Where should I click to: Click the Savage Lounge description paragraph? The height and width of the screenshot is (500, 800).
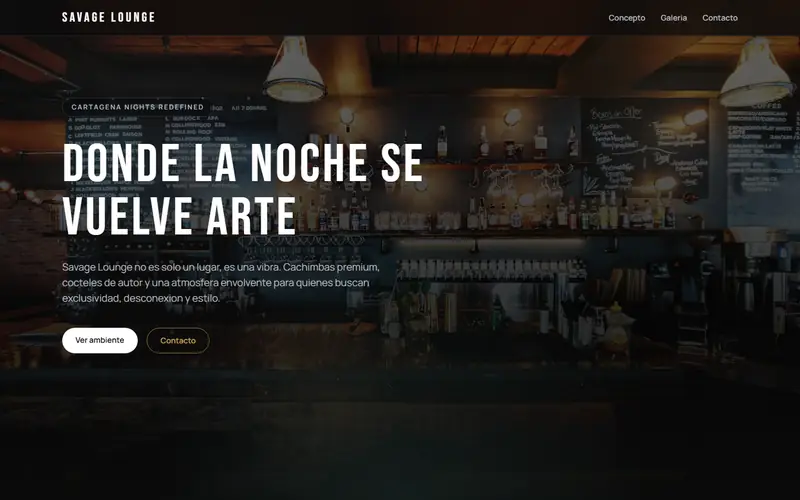click(x=221, y=283)
